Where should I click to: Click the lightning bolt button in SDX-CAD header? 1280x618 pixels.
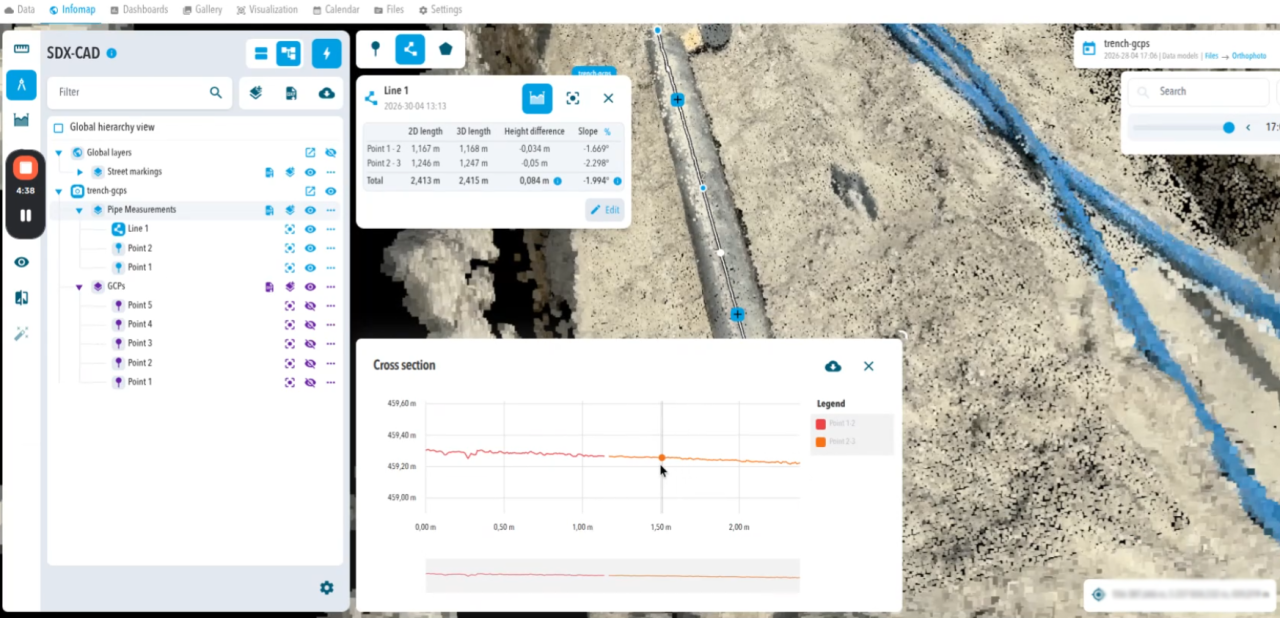point(326,53)
